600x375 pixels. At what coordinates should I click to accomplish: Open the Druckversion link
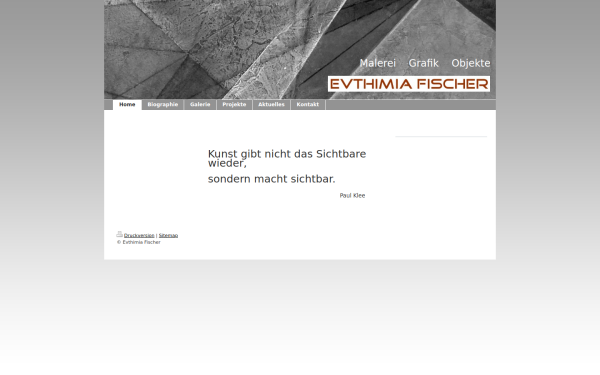coord(139,235)
